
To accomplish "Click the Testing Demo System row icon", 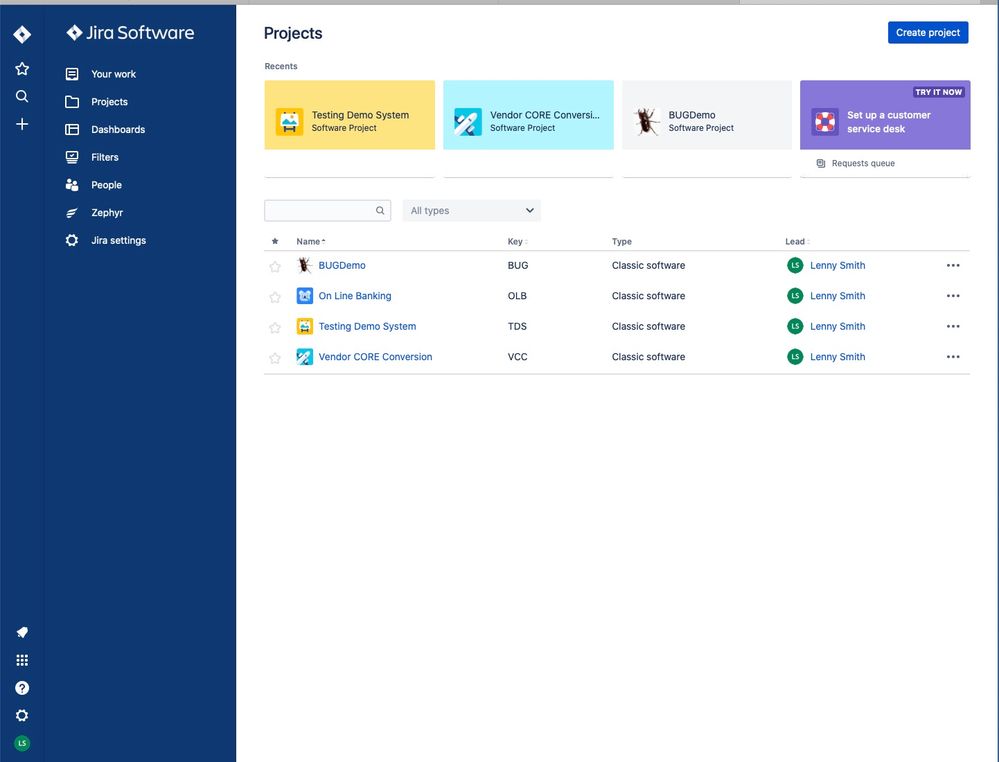I will coord(305,326).
